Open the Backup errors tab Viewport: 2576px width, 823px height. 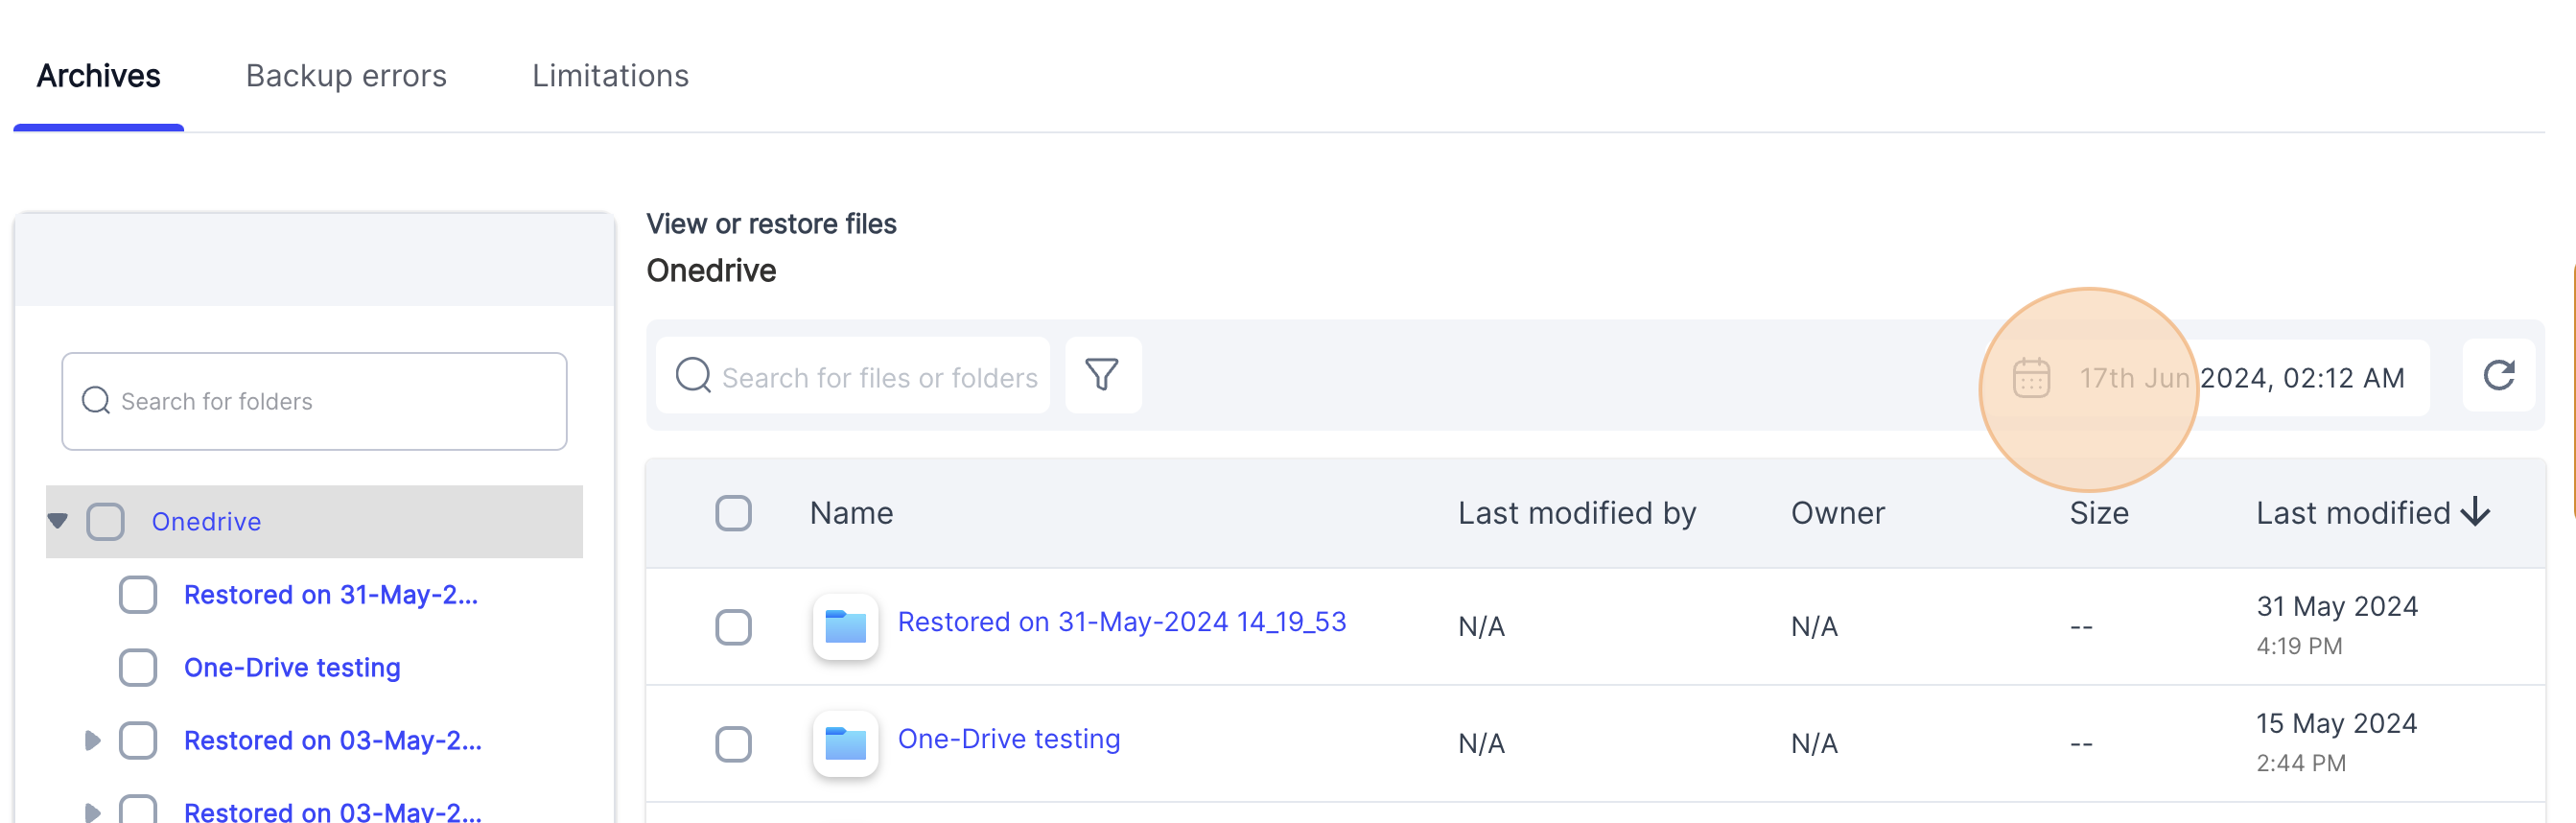[346, 76]
